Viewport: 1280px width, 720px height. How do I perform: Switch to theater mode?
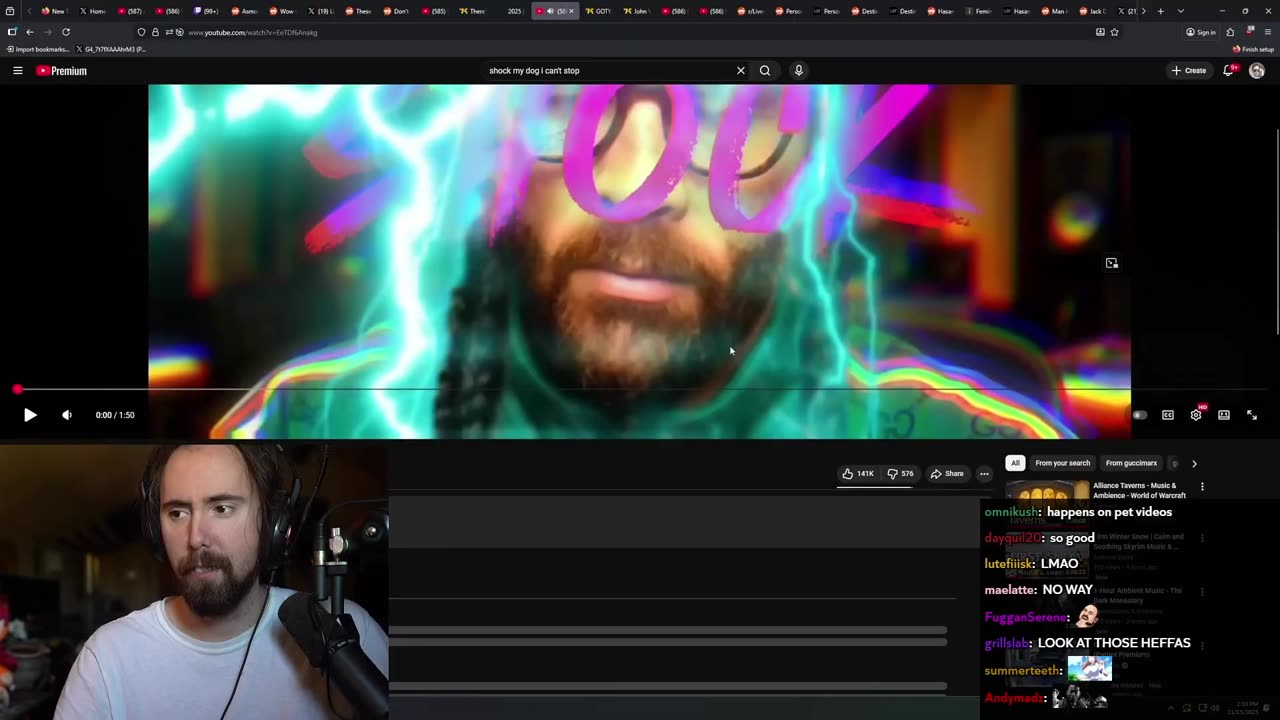click(1224, 415)
